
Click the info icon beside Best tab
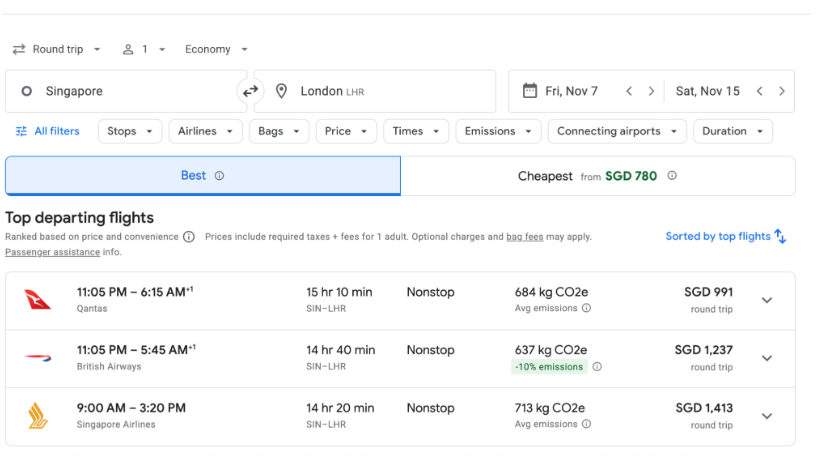pyautogui.click(x=219, y=176)
